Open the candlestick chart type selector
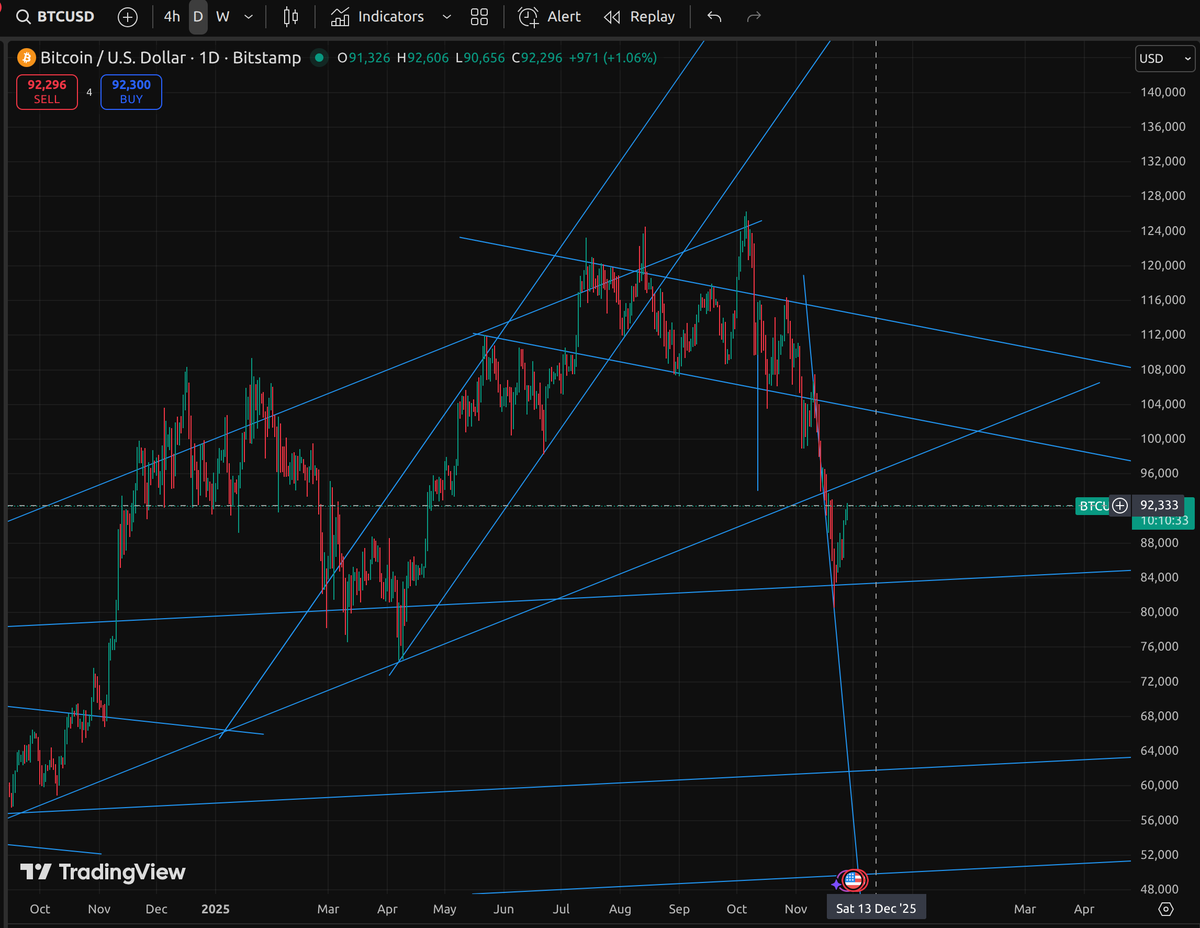The image size is (1200, 928). click(x=291, y=16)
